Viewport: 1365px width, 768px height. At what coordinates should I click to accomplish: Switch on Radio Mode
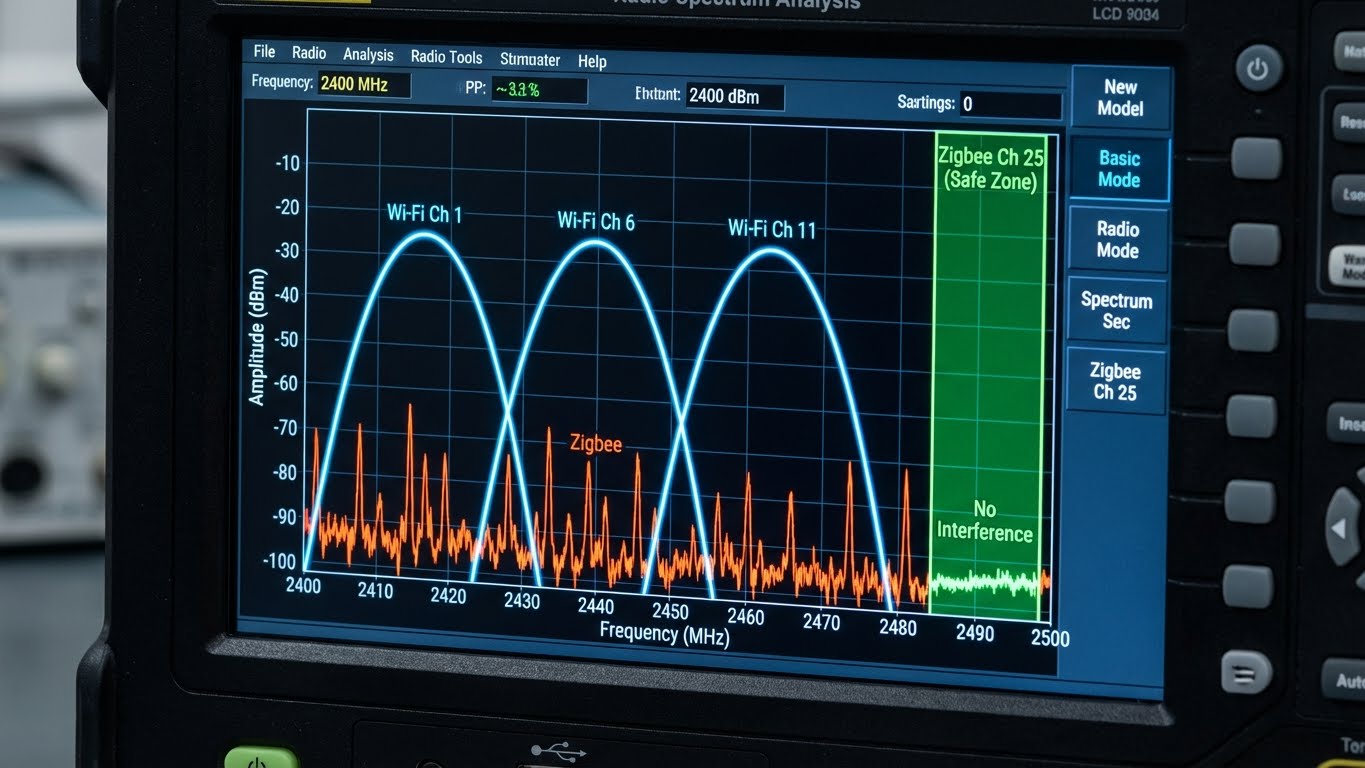(x=1117, y=239)
